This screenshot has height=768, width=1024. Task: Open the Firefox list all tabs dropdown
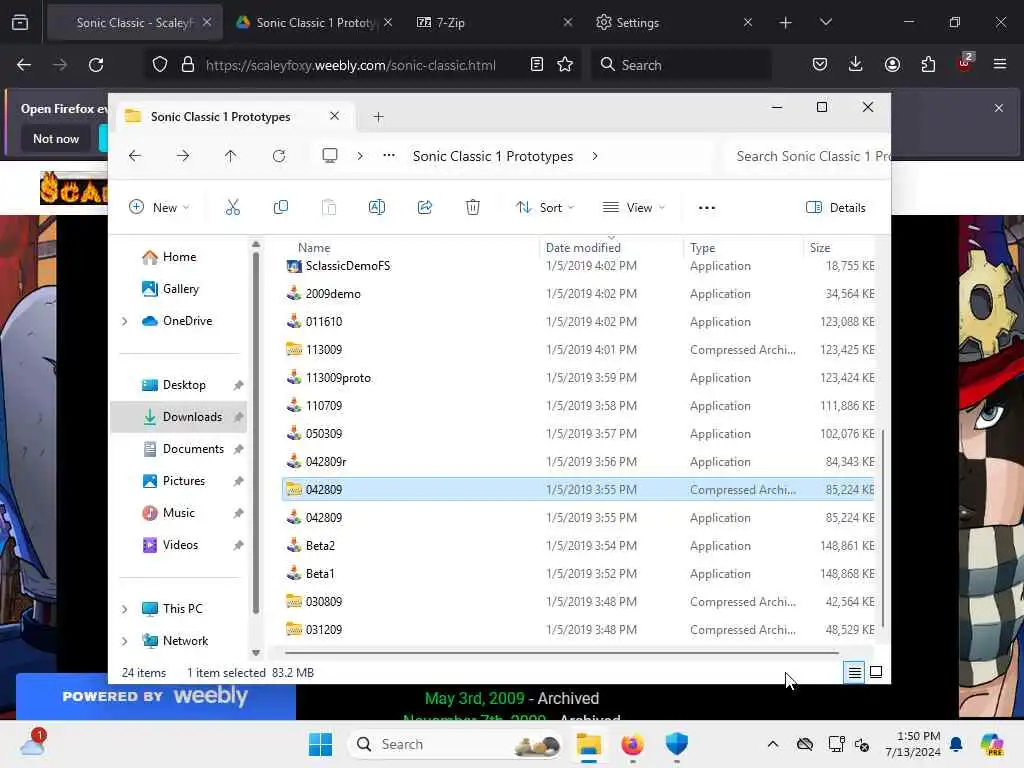(825, 22)
